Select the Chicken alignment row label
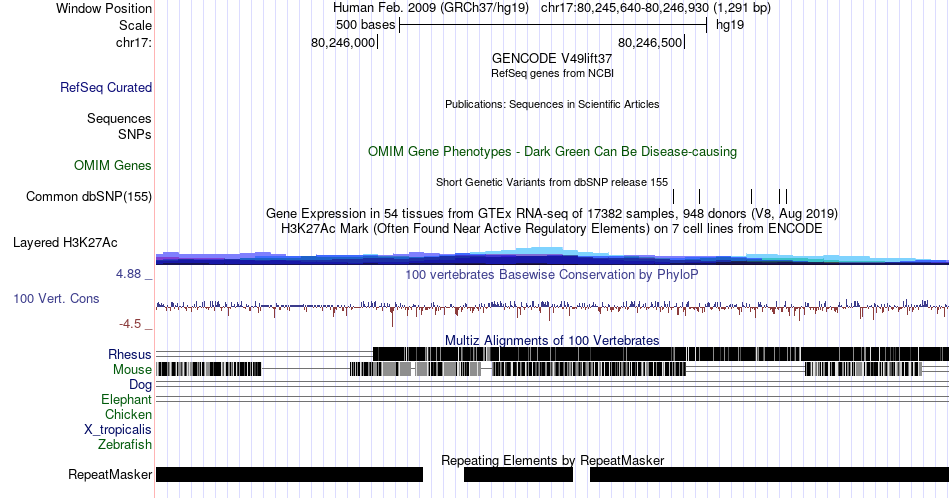This screenshot has height=498, width=950. click(128, 414)
